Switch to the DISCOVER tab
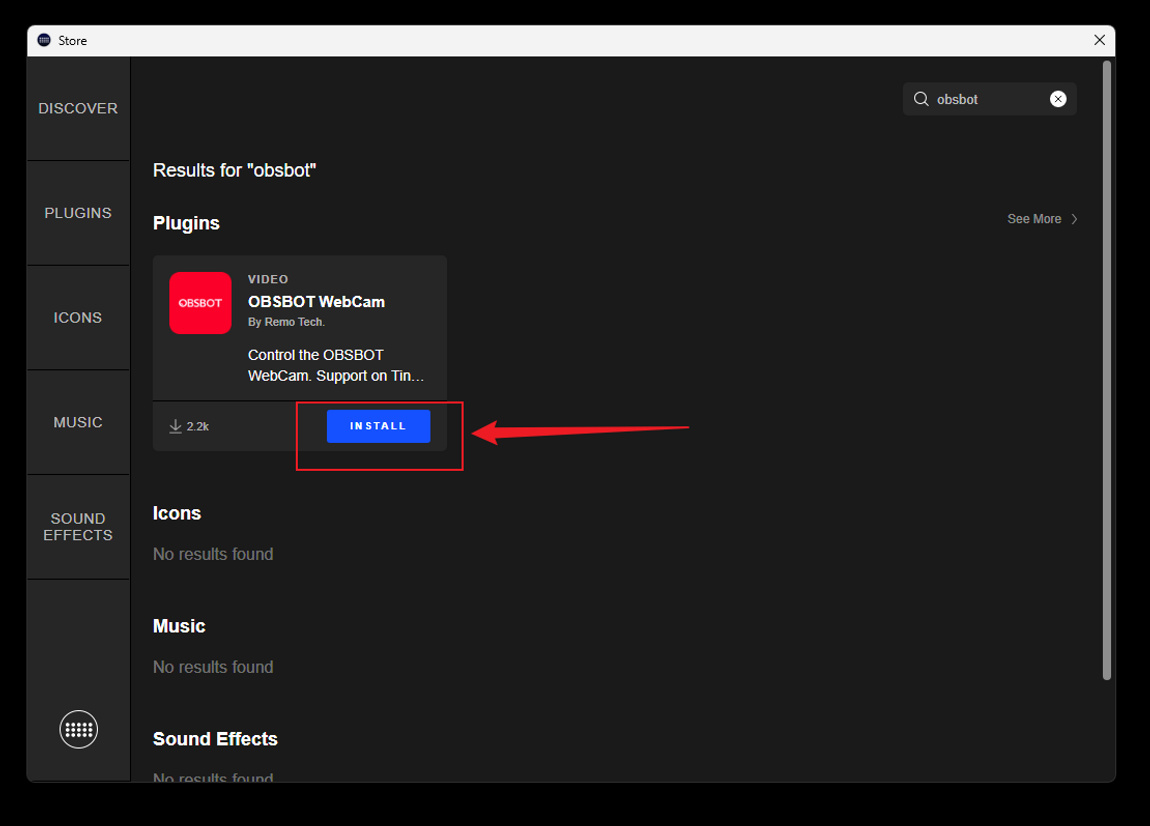The image size is (1150, 826). [x=78, y=108]
